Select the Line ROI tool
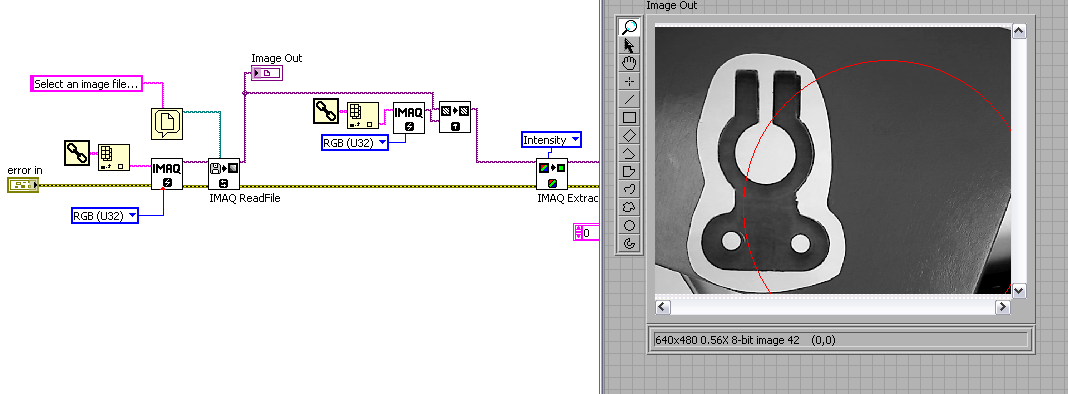The width and height of the screenshot is (1068, 394). (629, 100)
